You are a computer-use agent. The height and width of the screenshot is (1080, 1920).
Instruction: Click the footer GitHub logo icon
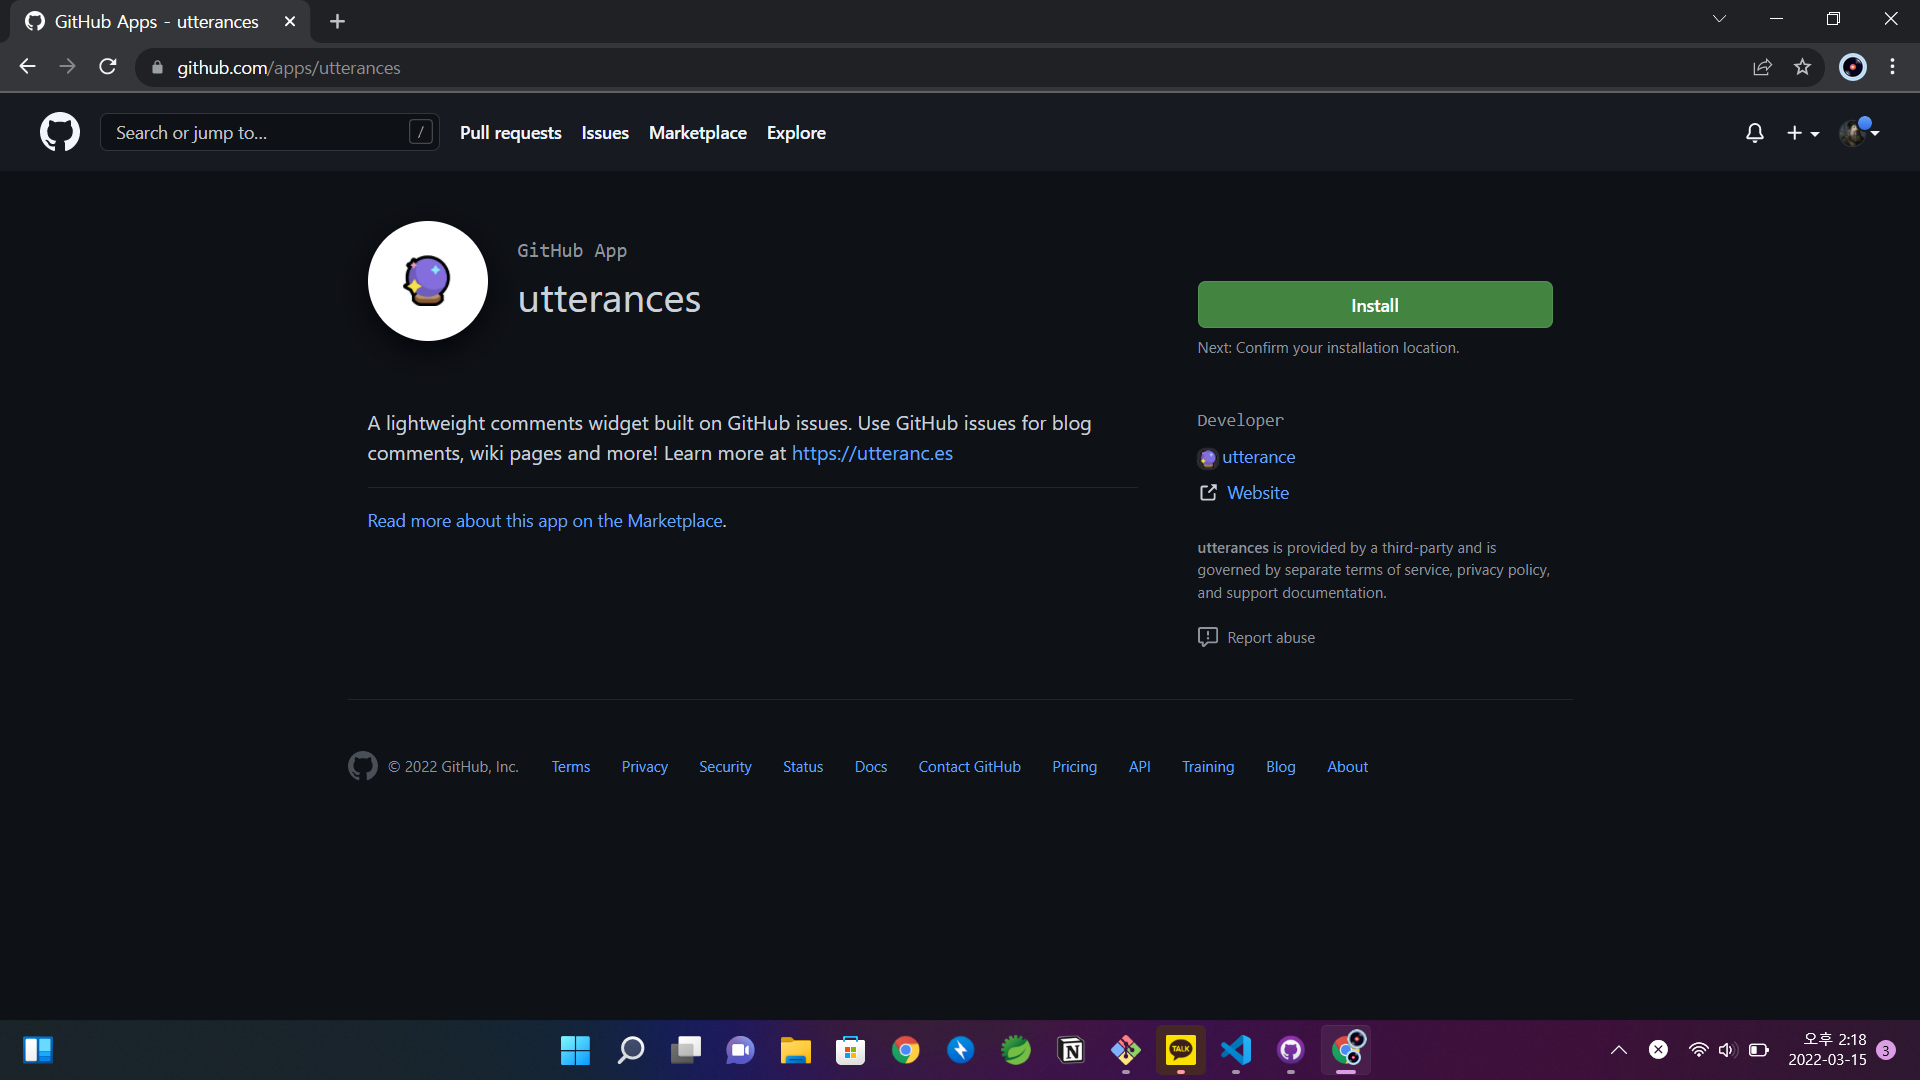click(362, 766)
